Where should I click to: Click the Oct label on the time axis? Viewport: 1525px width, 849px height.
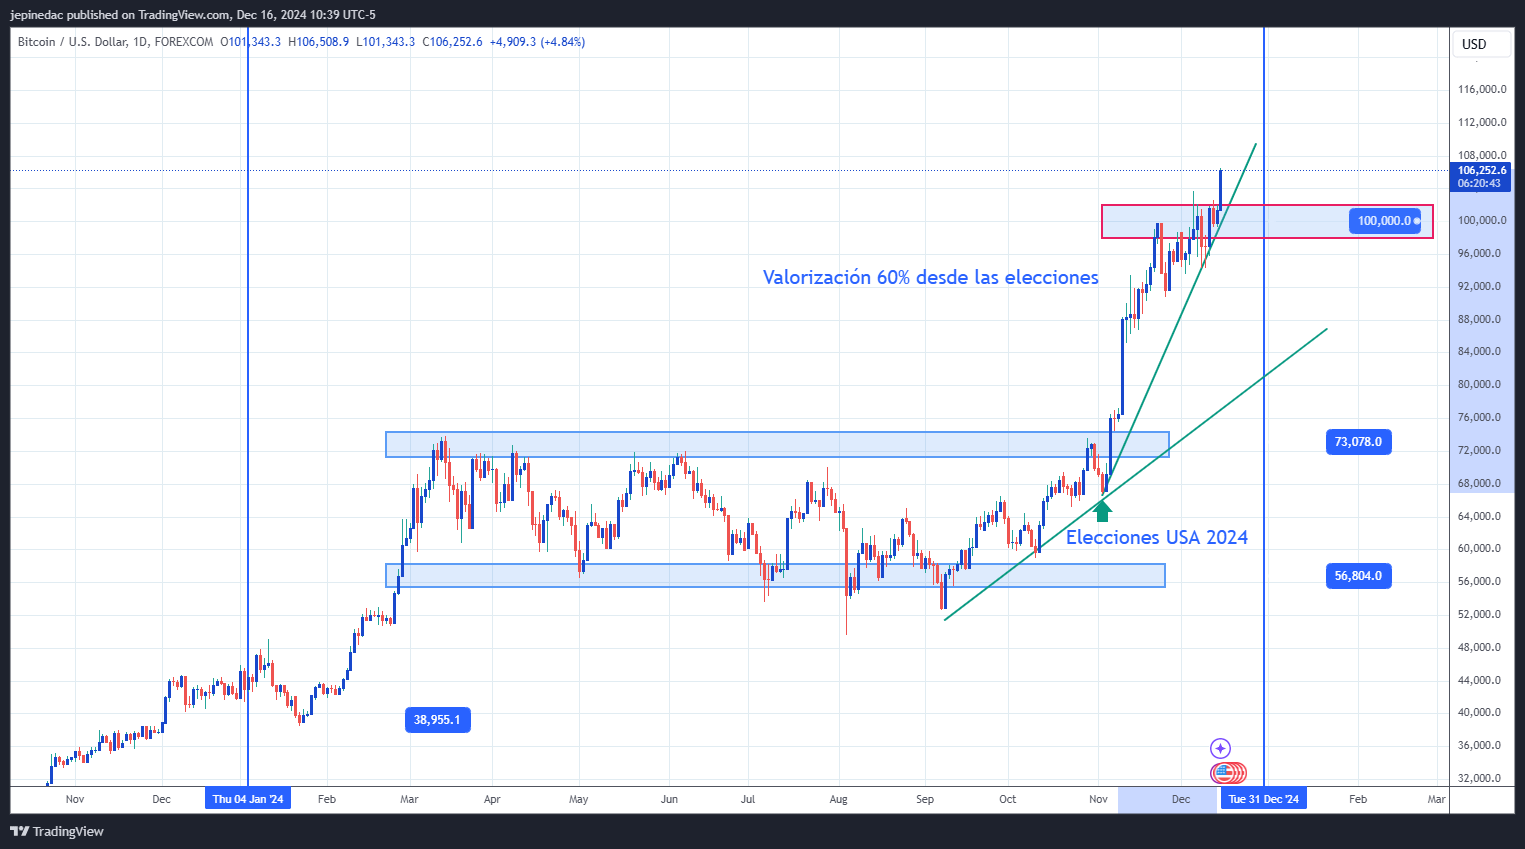click(1007, 799)
